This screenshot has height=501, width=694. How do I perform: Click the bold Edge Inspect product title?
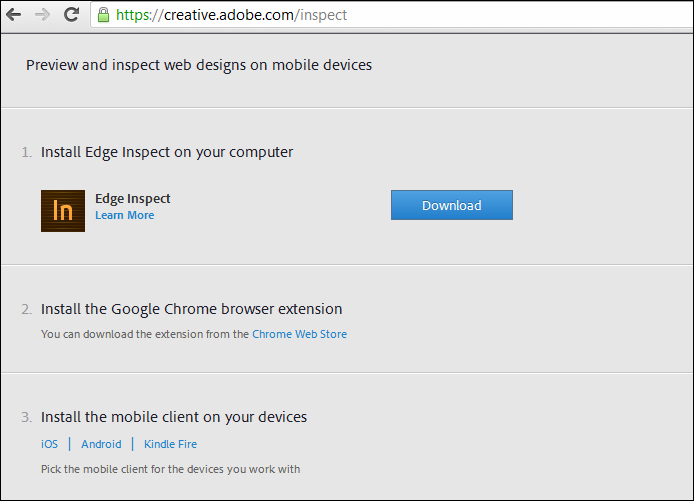[133, 199]
